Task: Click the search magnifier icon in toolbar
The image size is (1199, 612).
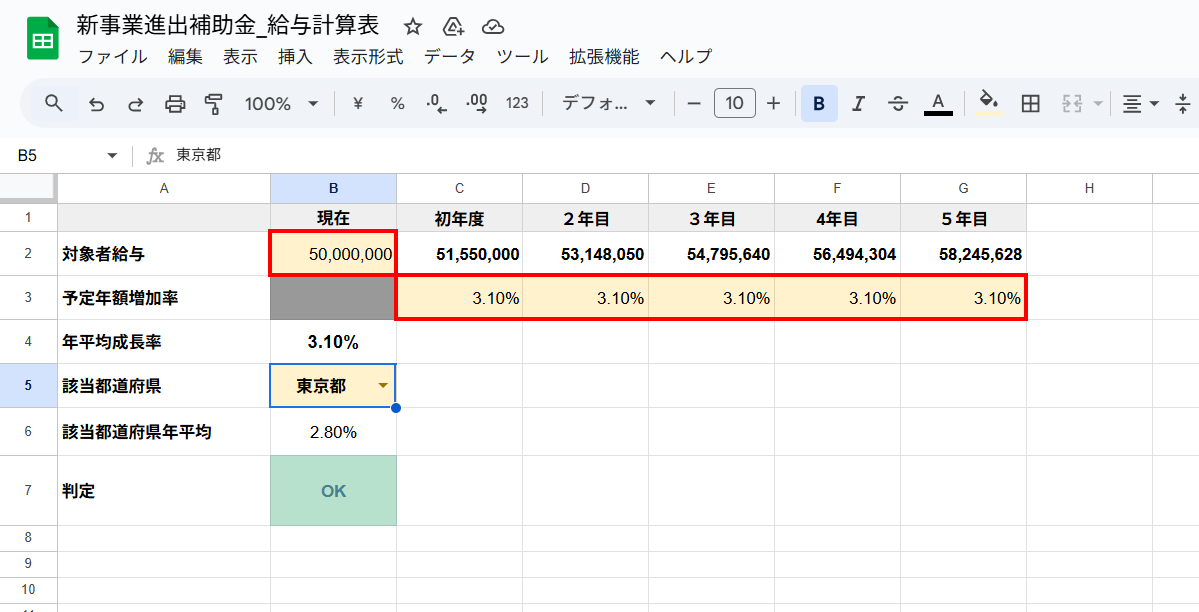Action: 54,103
